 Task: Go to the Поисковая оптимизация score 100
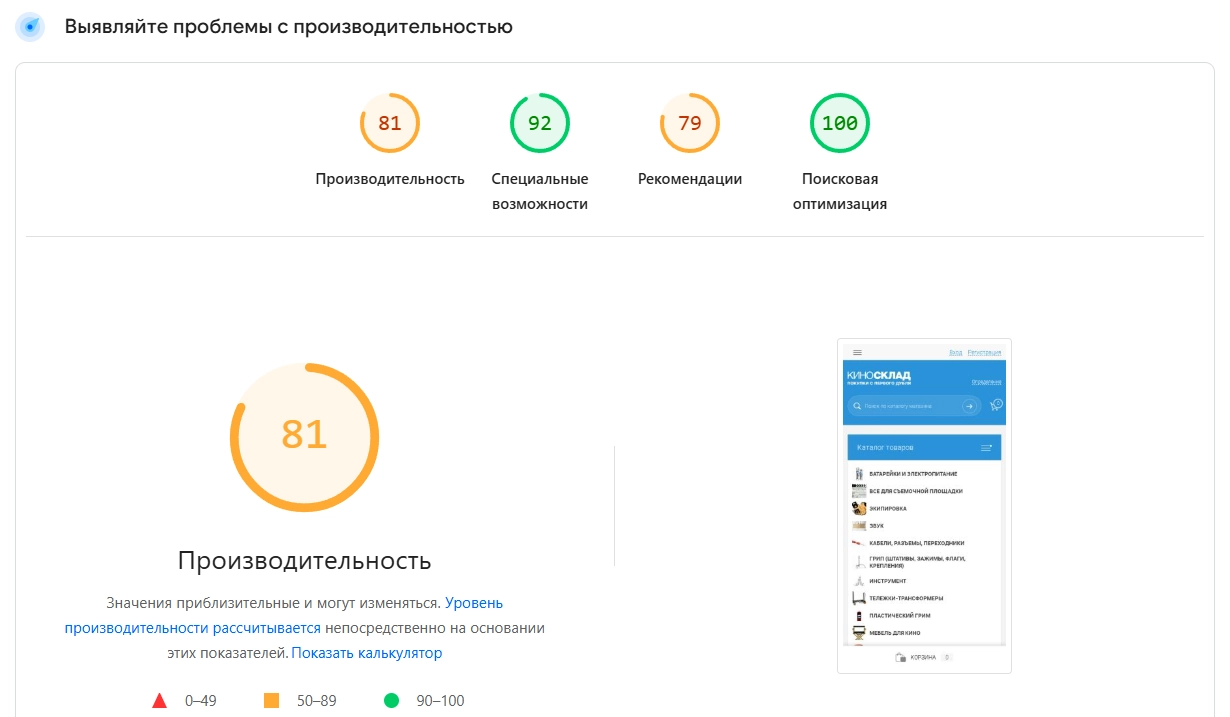coord(840,123)
